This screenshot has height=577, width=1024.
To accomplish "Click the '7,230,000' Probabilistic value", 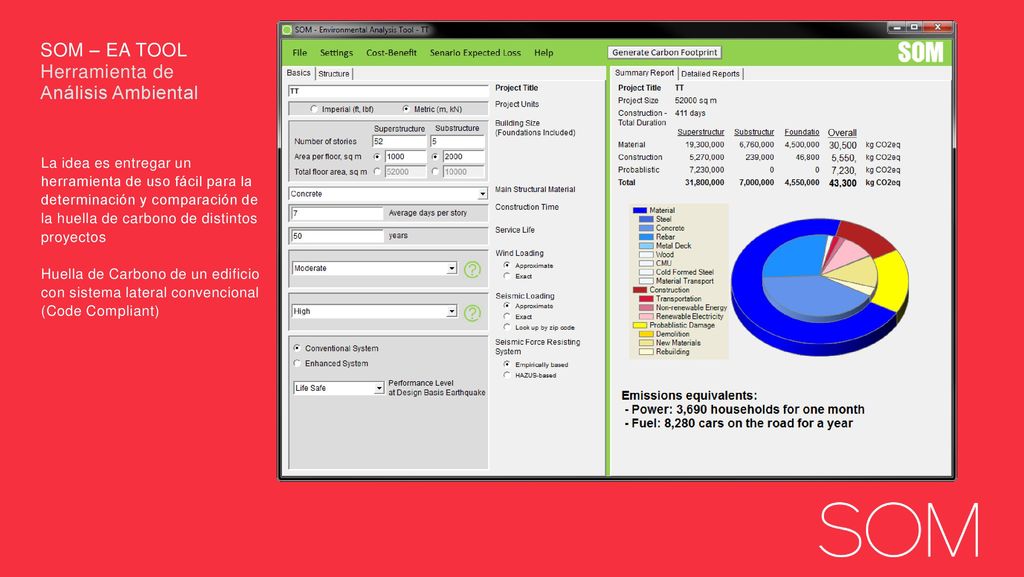I will coord(707,170).
